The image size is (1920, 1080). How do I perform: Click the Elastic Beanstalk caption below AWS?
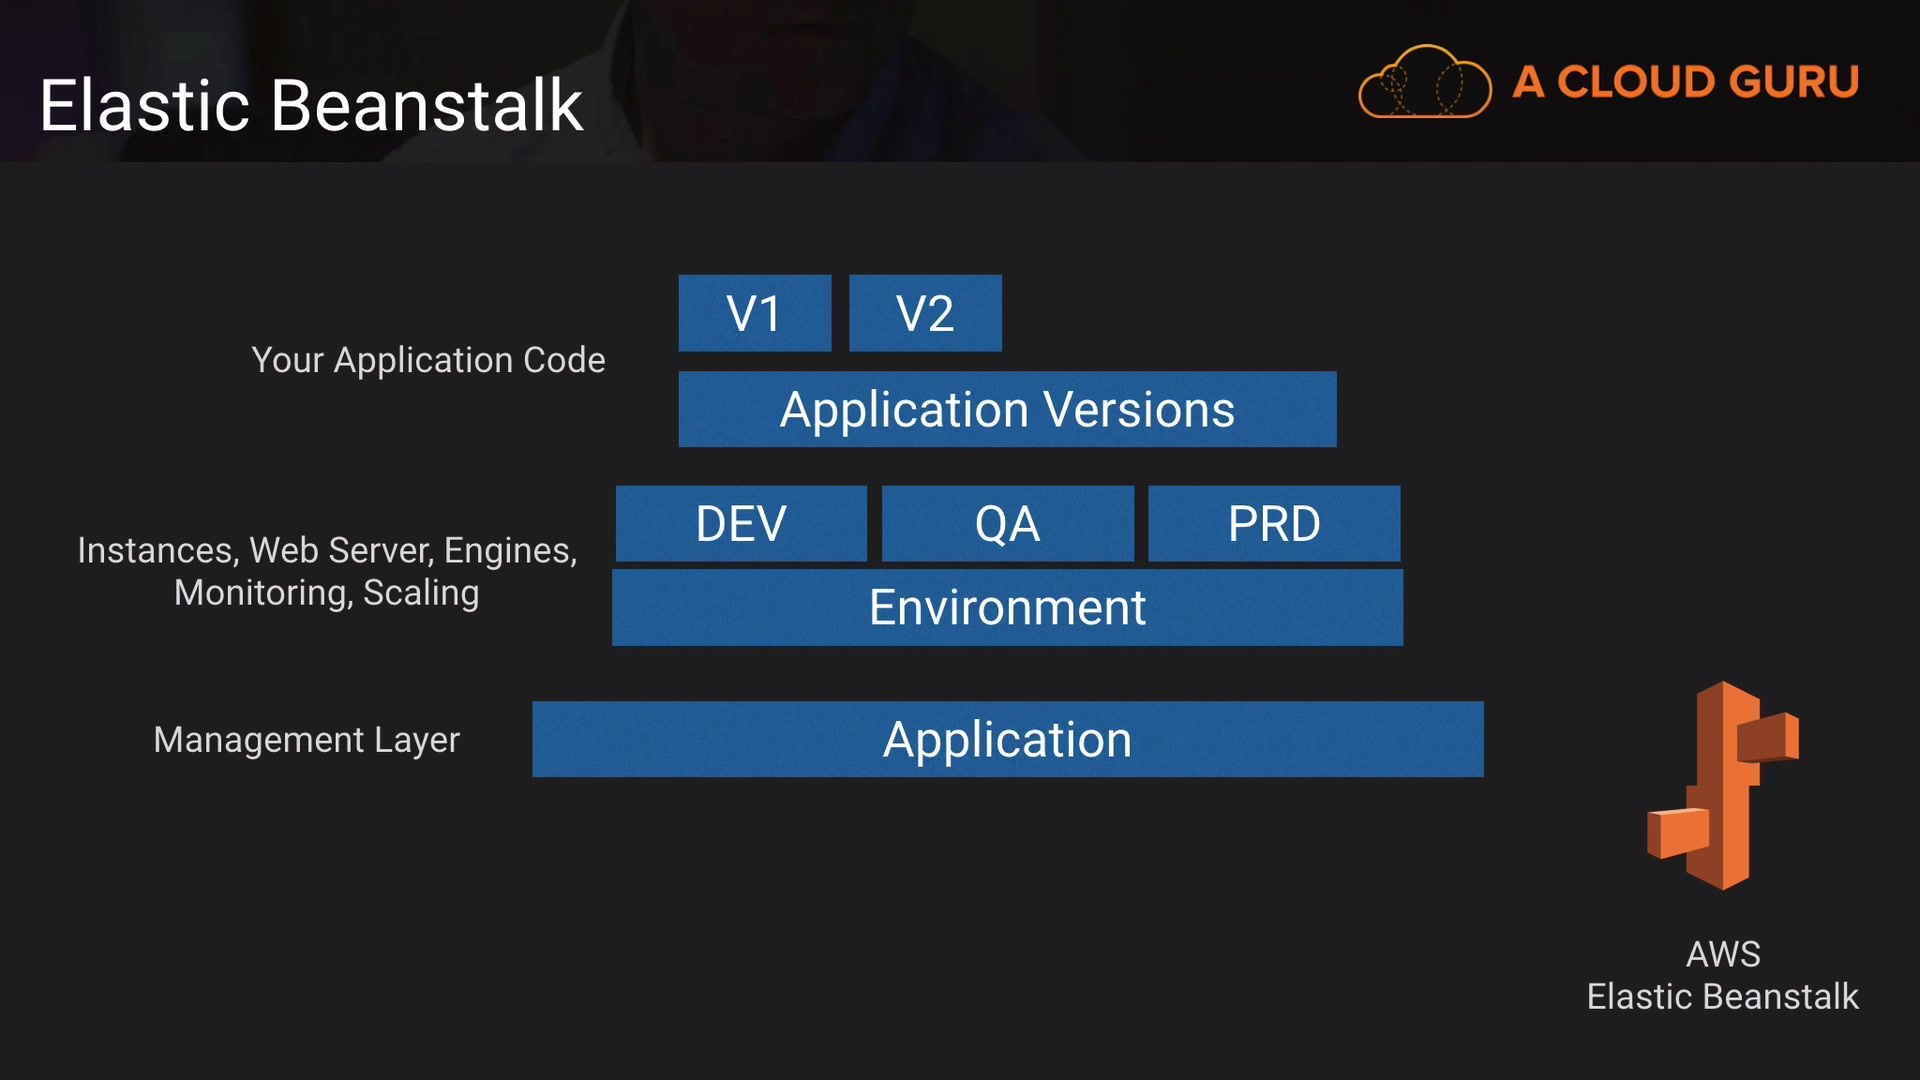click(1722, 997)
